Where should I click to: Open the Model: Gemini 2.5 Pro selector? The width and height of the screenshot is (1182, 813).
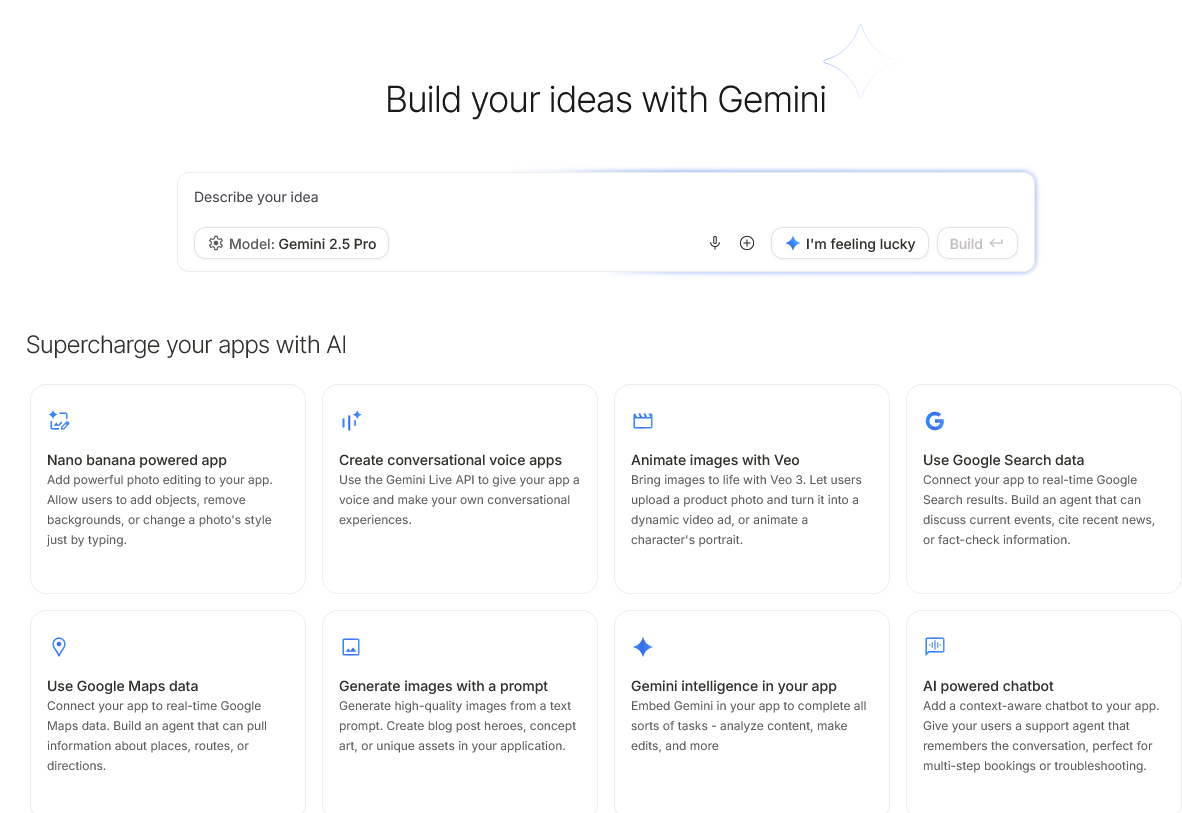pos(291,243)
